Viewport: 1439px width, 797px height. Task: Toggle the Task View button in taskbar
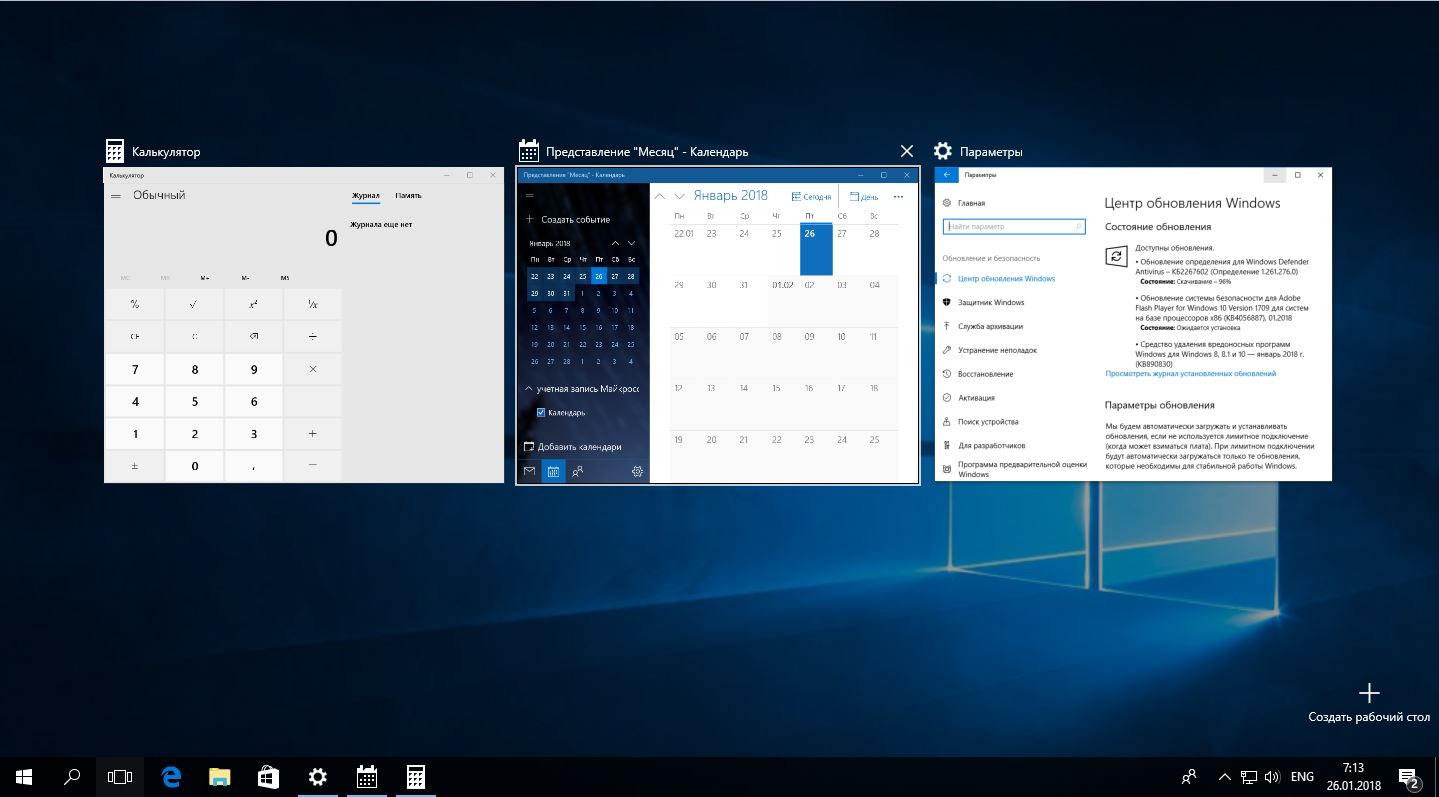120,777
